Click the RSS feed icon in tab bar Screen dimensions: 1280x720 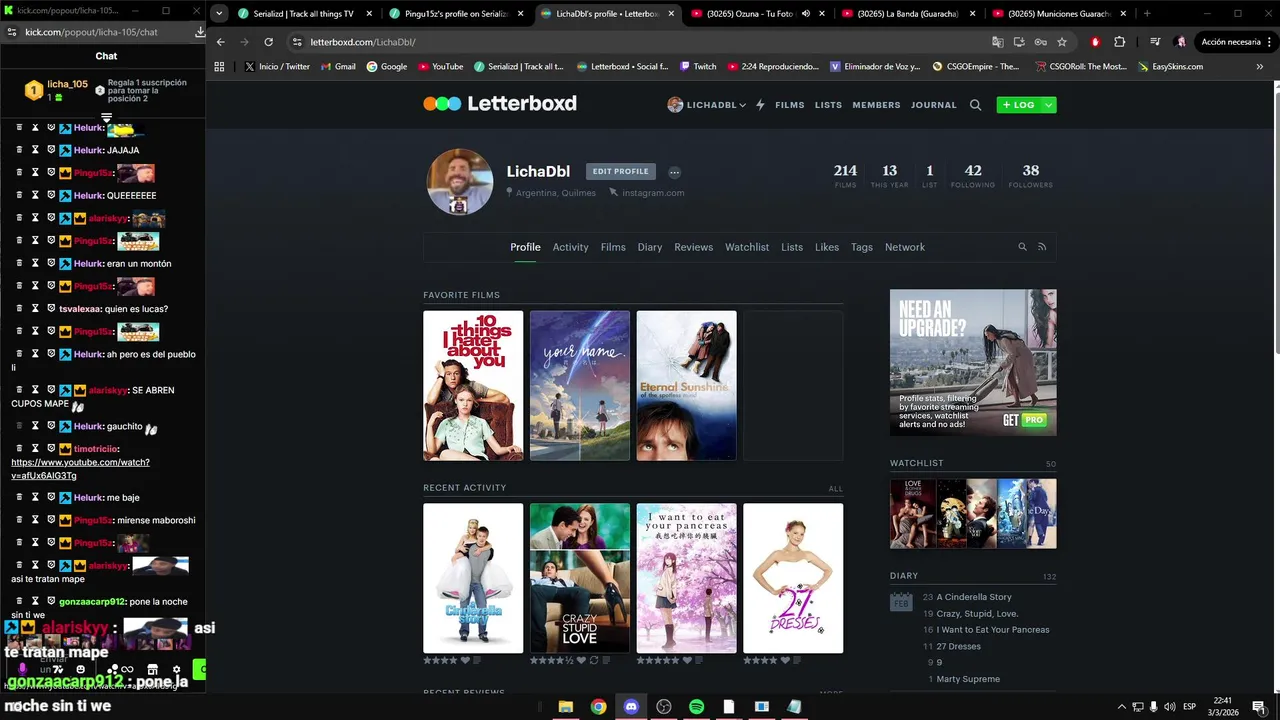click(x=1041, y=247)
